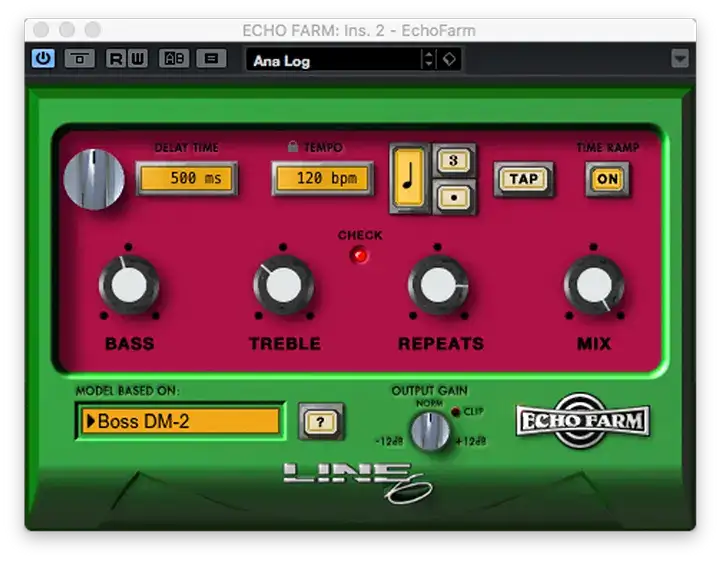Click the large delay time knob

tap(94, 180)
